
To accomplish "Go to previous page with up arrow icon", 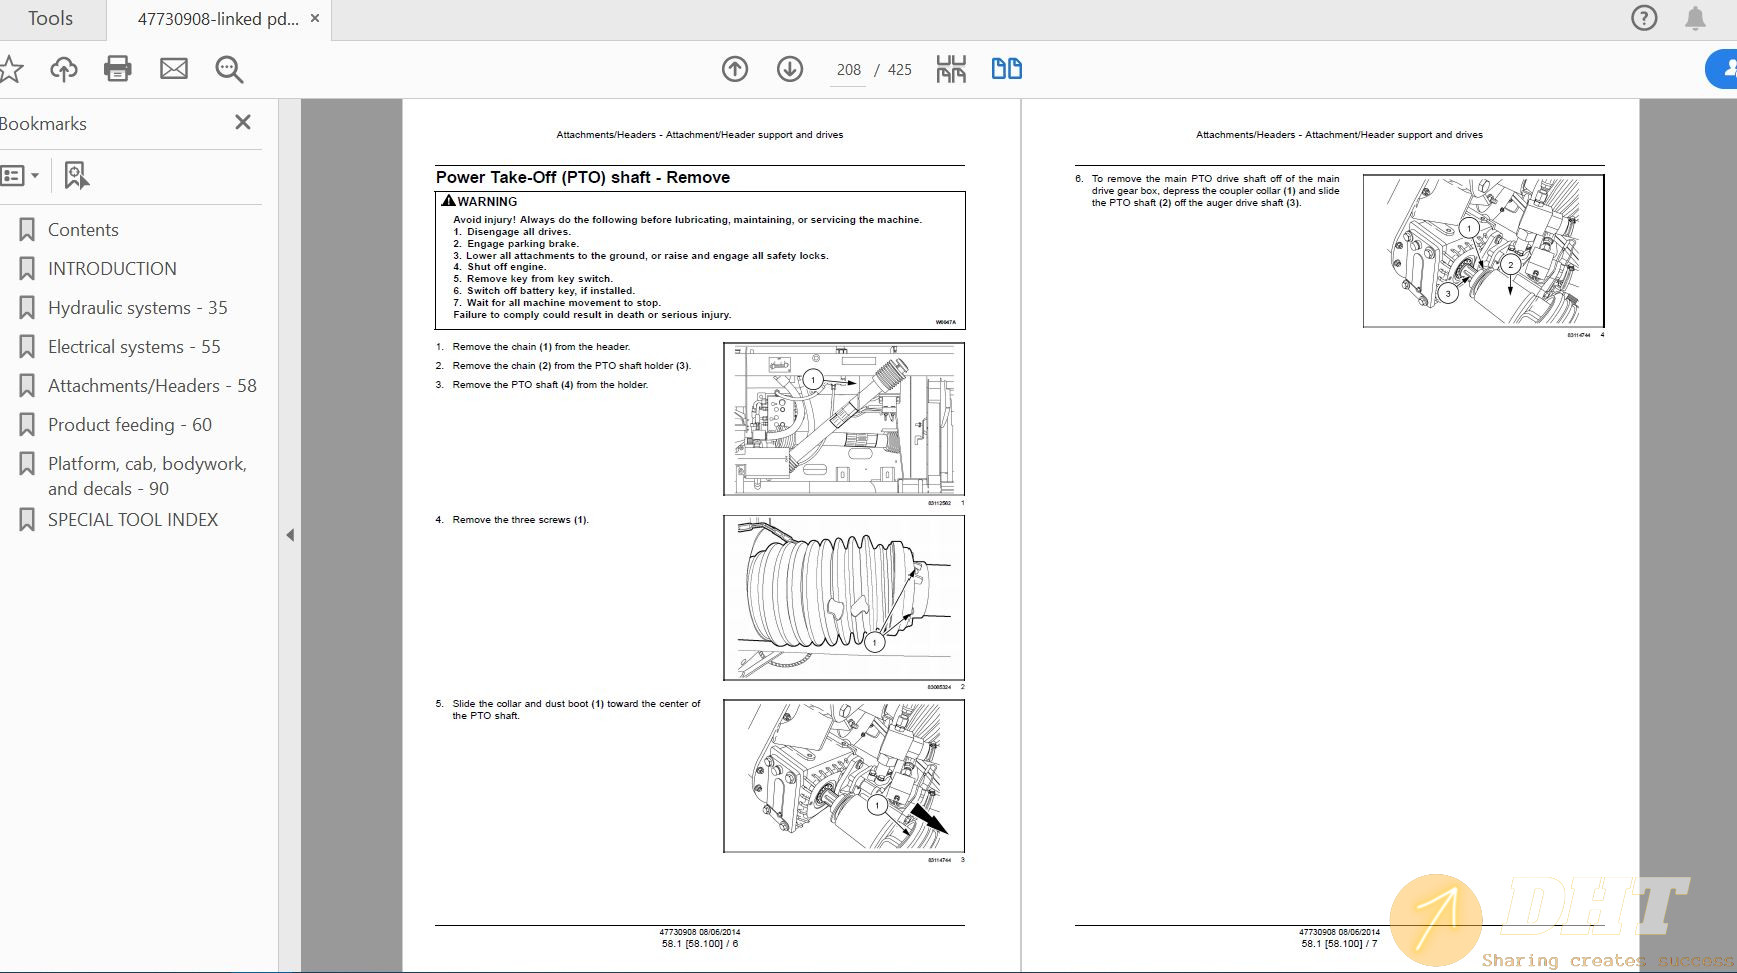I will coord(735,69).
